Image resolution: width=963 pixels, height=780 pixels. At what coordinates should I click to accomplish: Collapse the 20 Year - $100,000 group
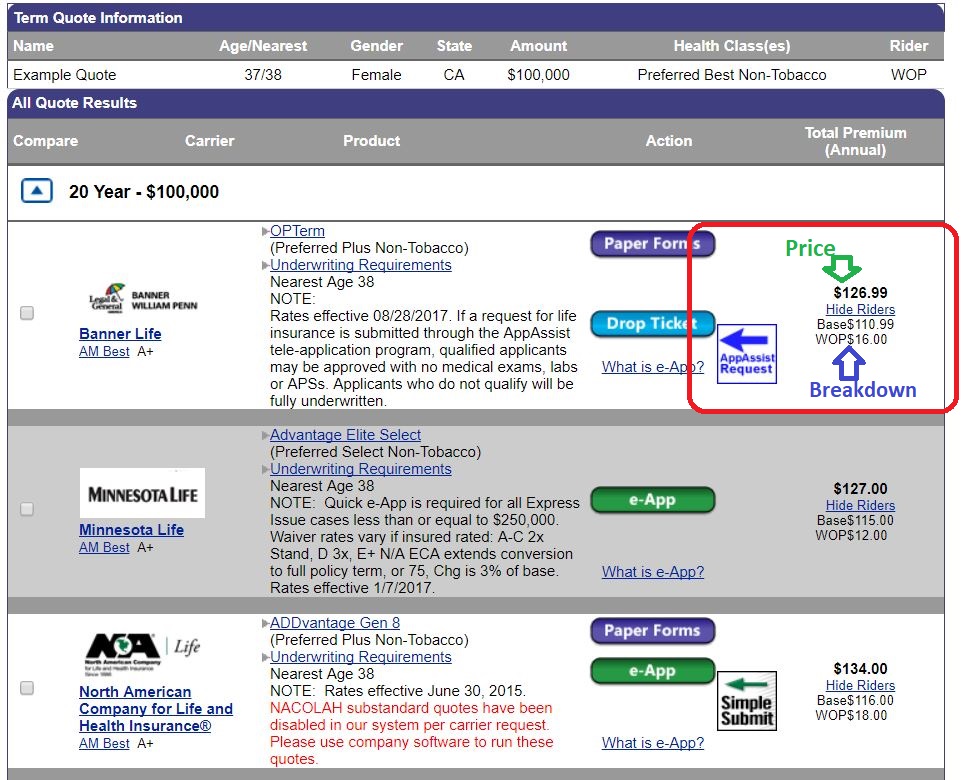click(37, 191)
